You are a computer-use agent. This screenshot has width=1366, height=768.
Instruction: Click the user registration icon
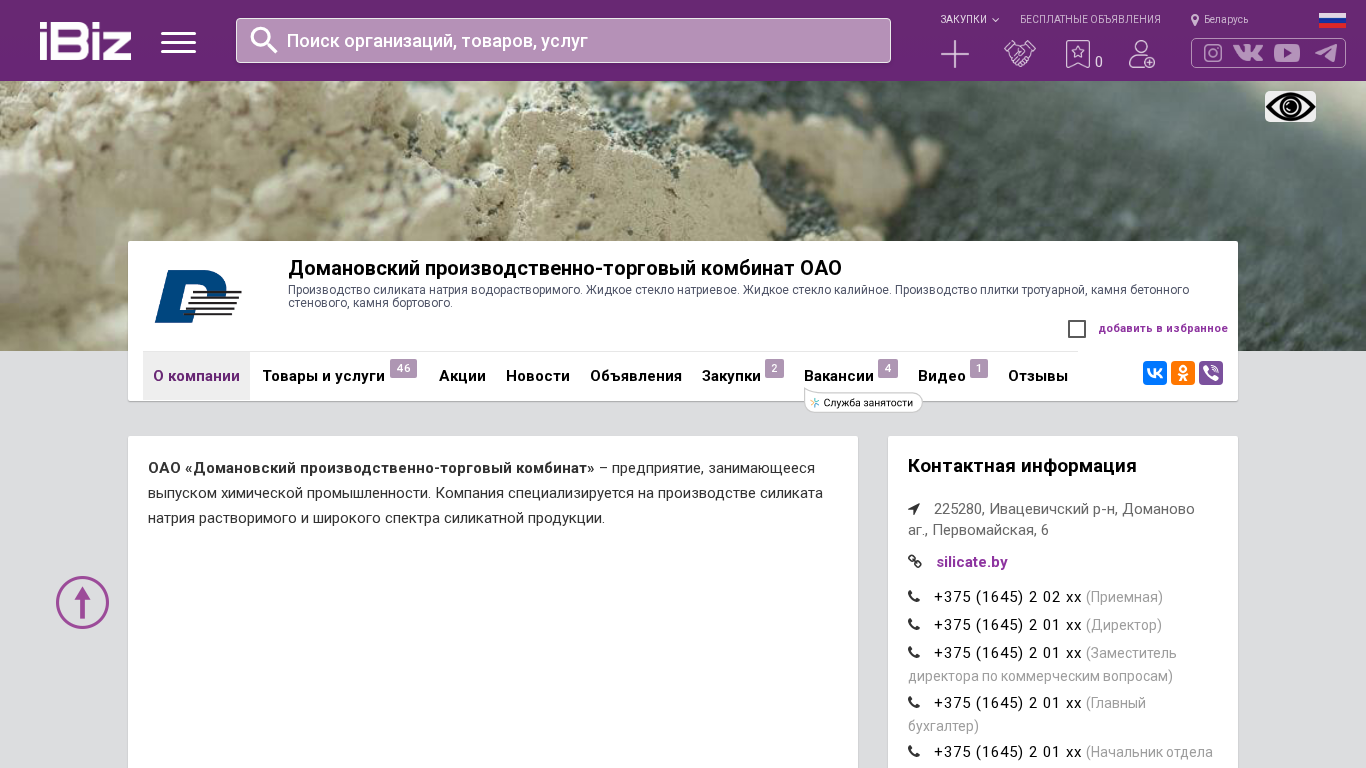tap(1142, 54)
